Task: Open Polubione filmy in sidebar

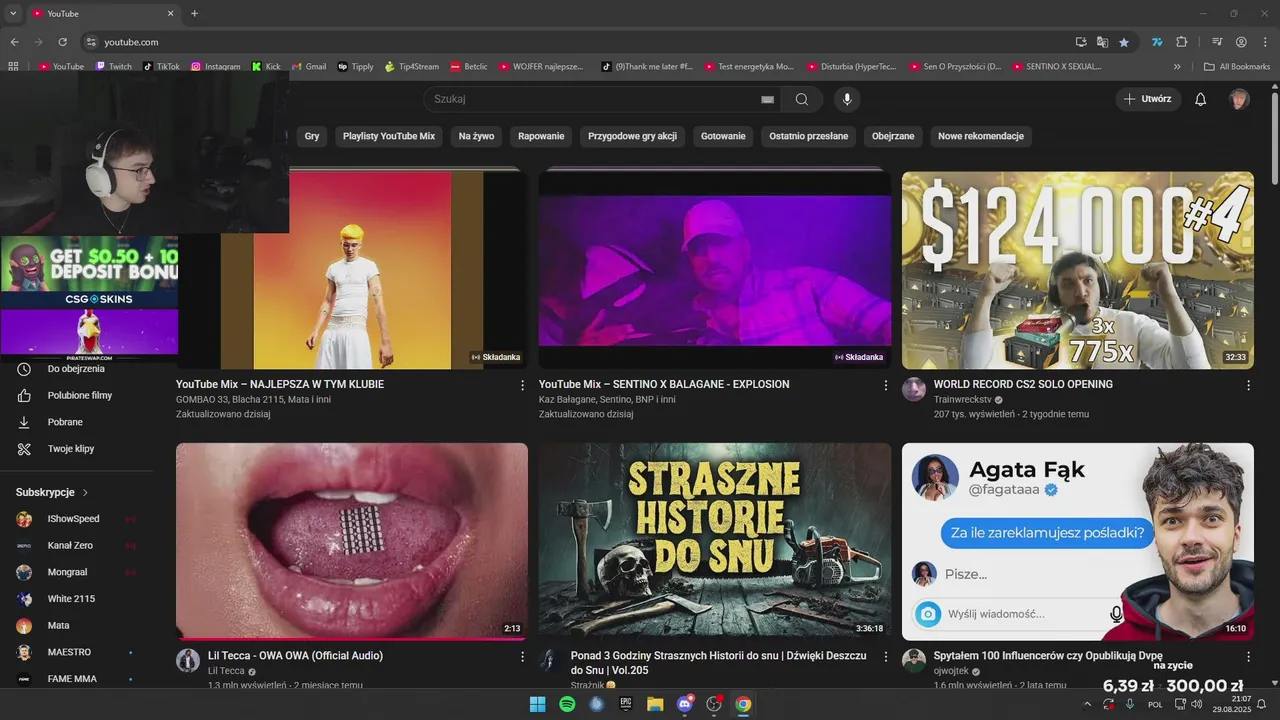Action: coord(77,395)
